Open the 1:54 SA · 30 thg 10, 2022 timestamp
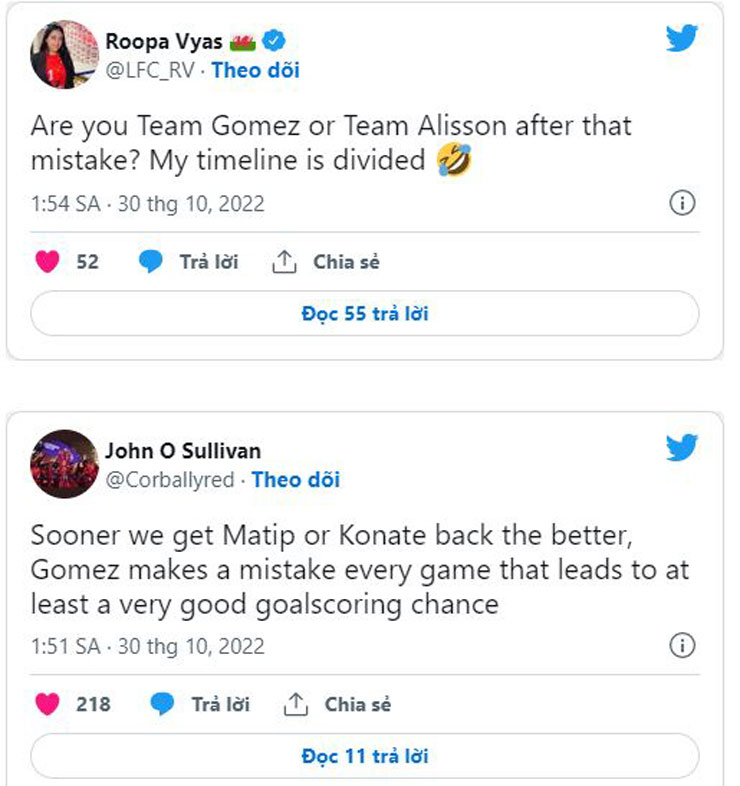Image resolution: width=740 pixels, height=786 pixels. pyautogui.click(x=147, y=204)
